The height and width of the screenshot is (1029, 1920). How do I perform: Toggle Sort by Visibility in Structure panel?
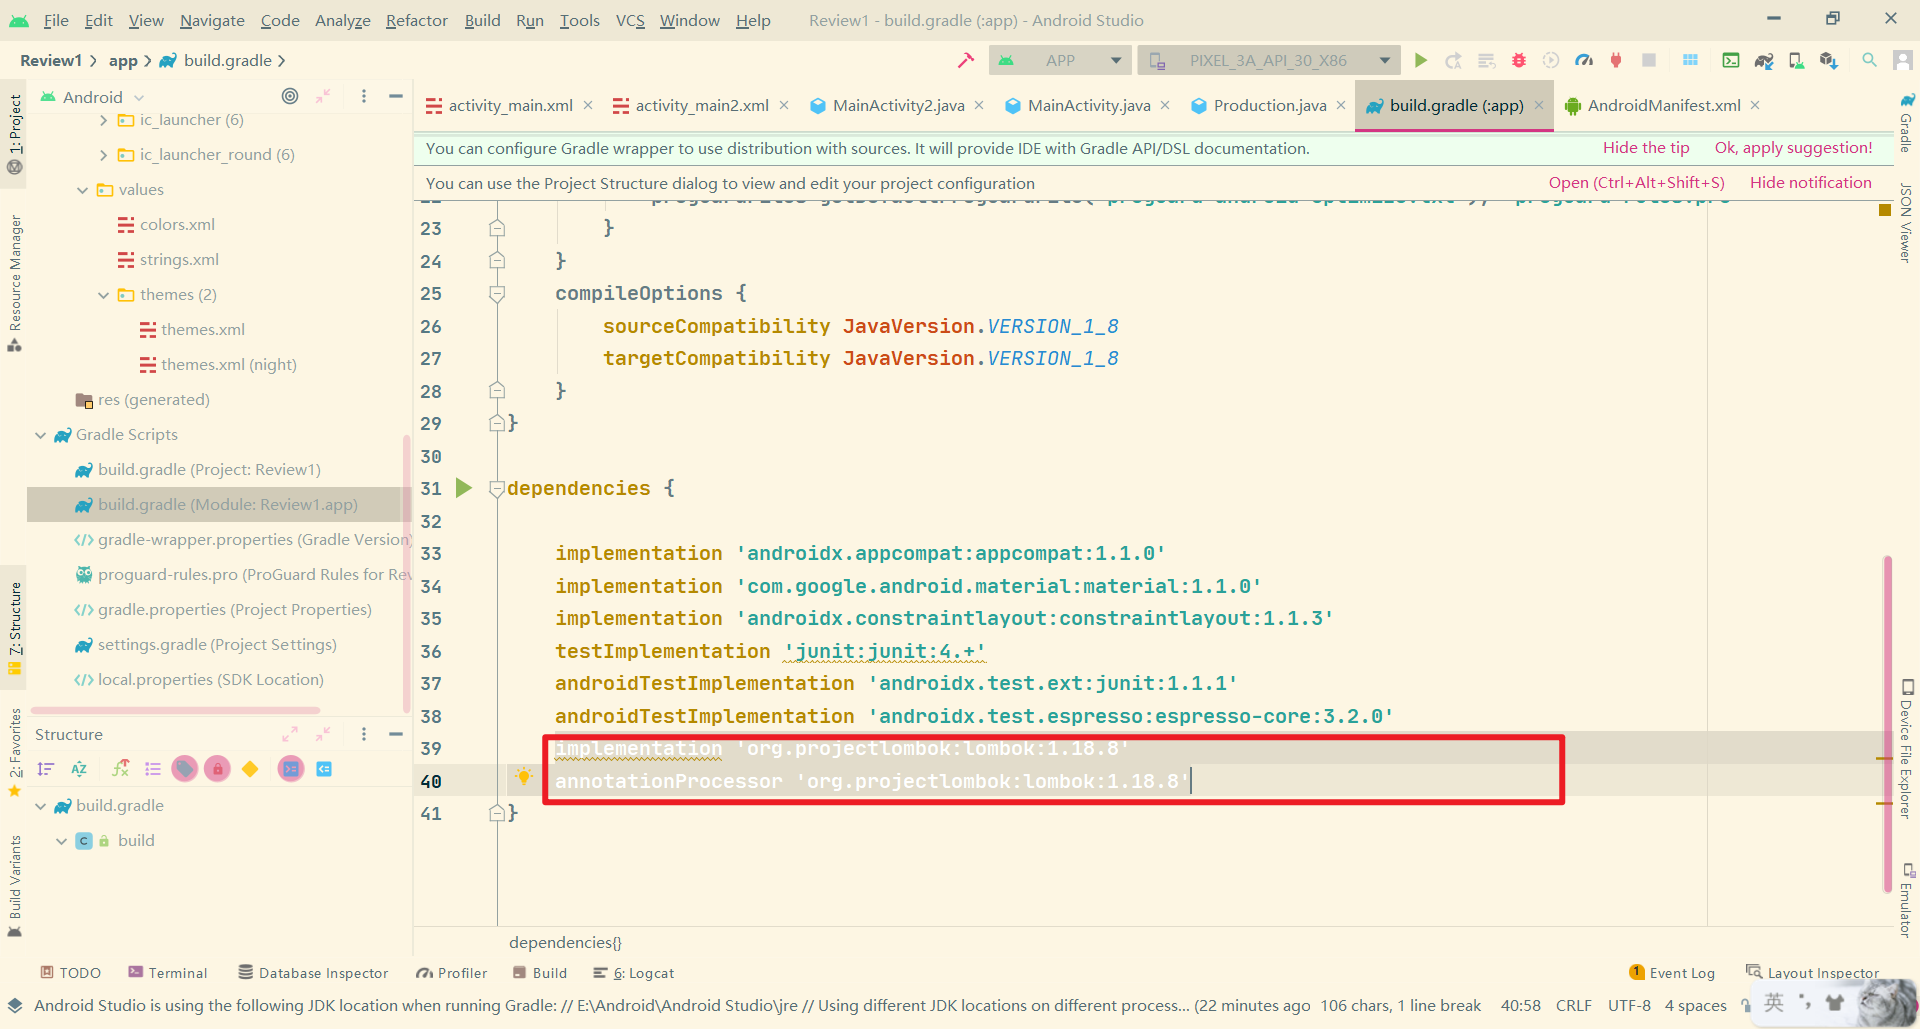pos(46,769)
